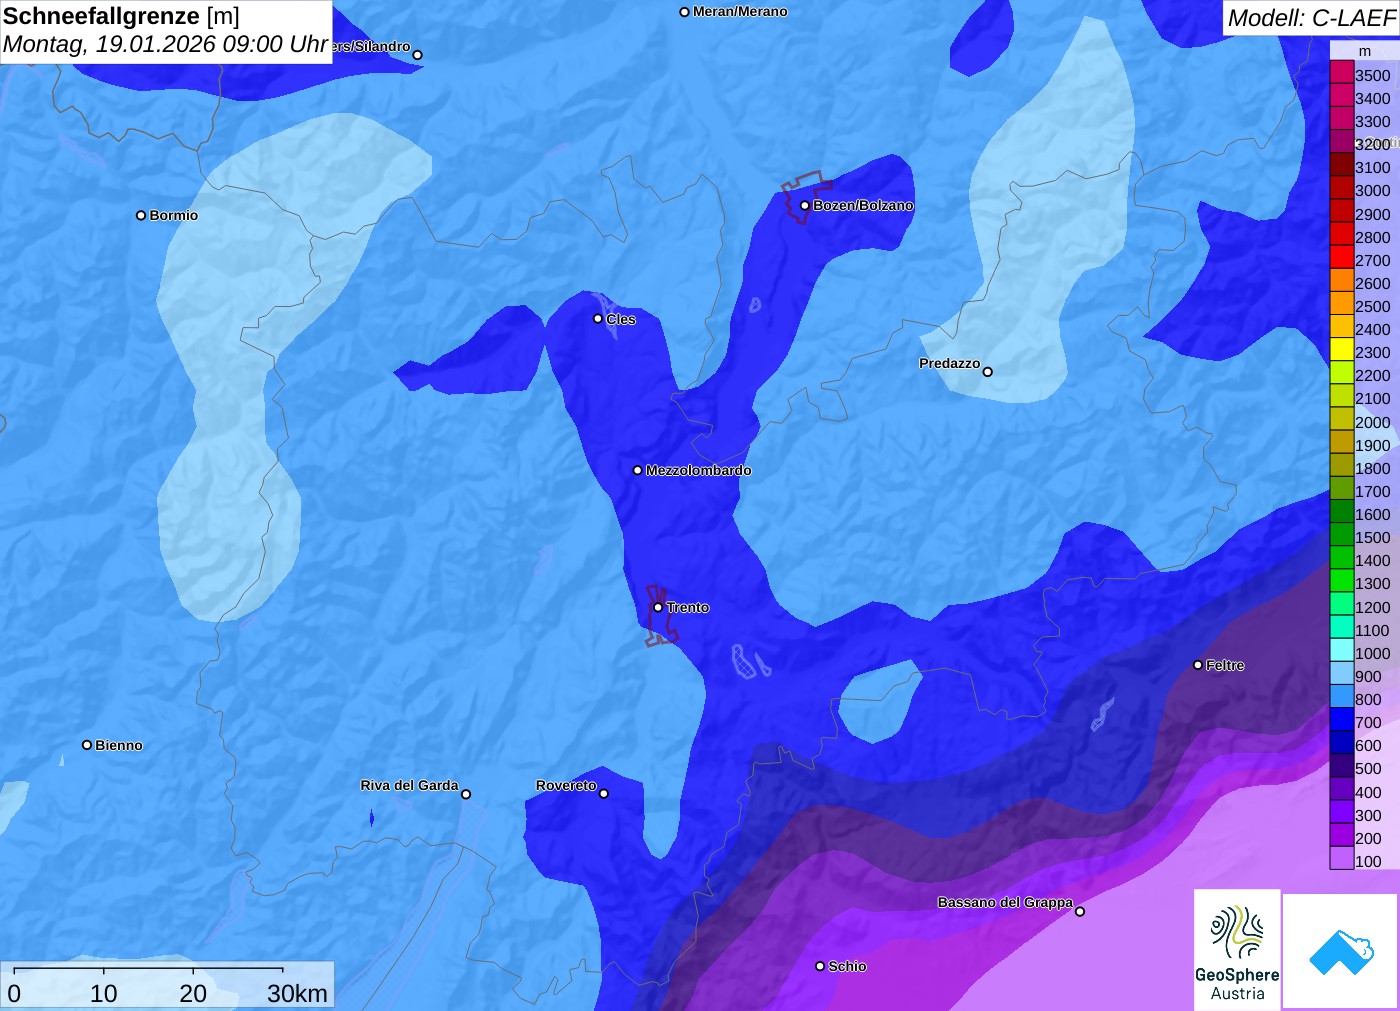This screenshot has height=1011, width=1400.
Task: Click the Modell: C-LAEF label
Action: [1311, 18]
